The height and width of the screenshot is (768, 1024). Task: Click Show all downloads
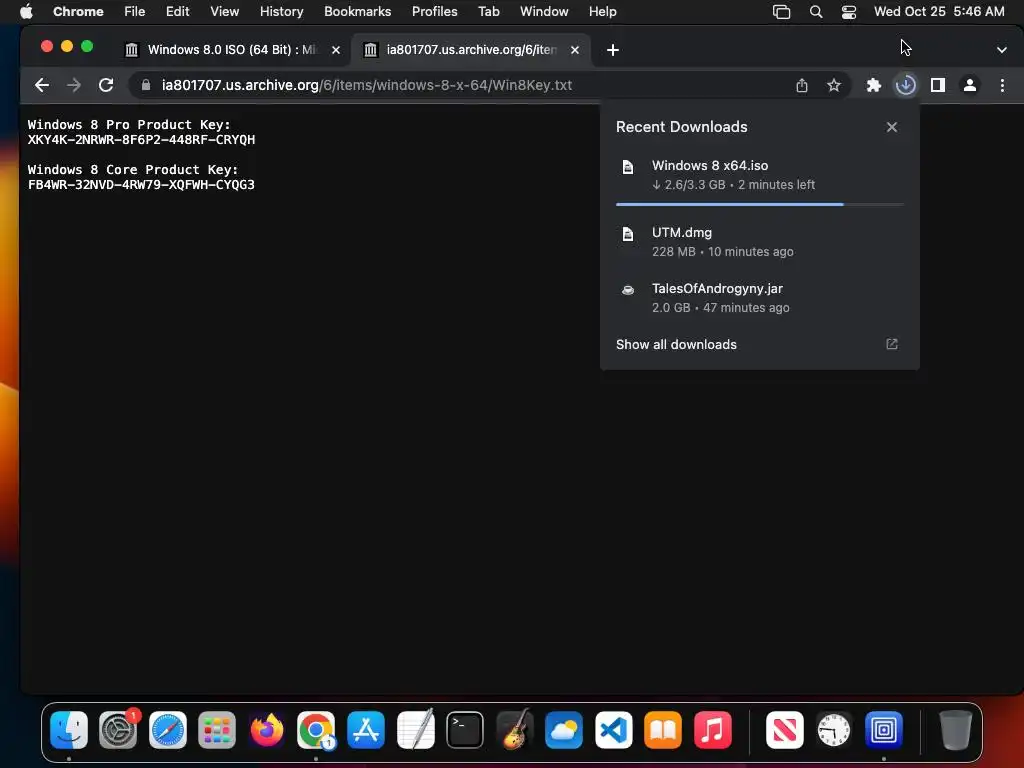(x=676, y=344)
